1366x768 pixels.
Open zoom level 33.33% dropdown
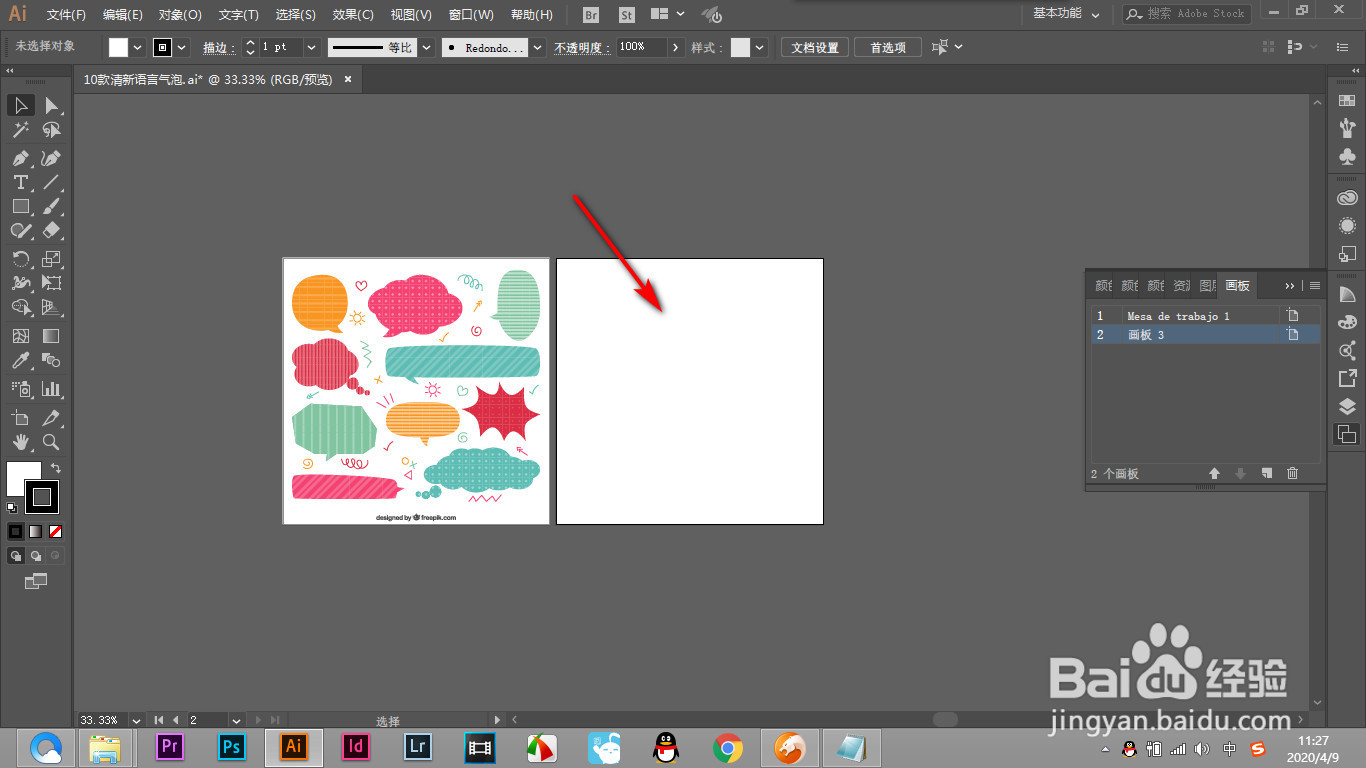[136, 720]
